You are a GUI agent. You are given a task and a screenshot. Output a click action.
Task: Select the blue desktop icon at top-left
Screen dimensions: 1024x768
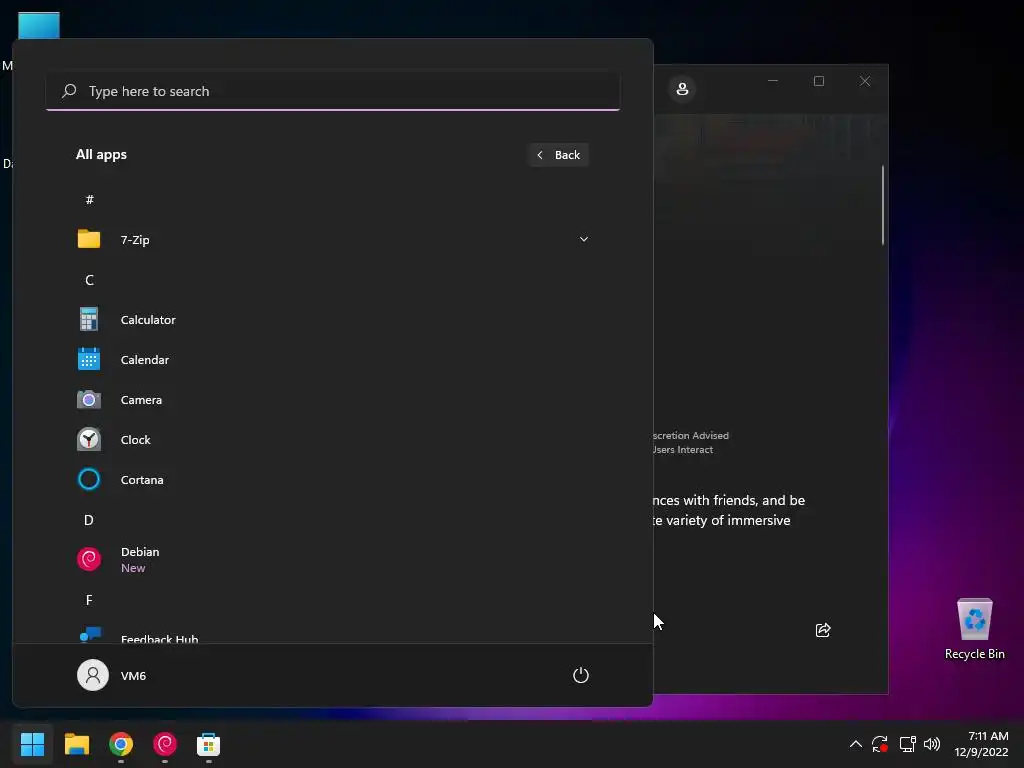click(39, 25)
